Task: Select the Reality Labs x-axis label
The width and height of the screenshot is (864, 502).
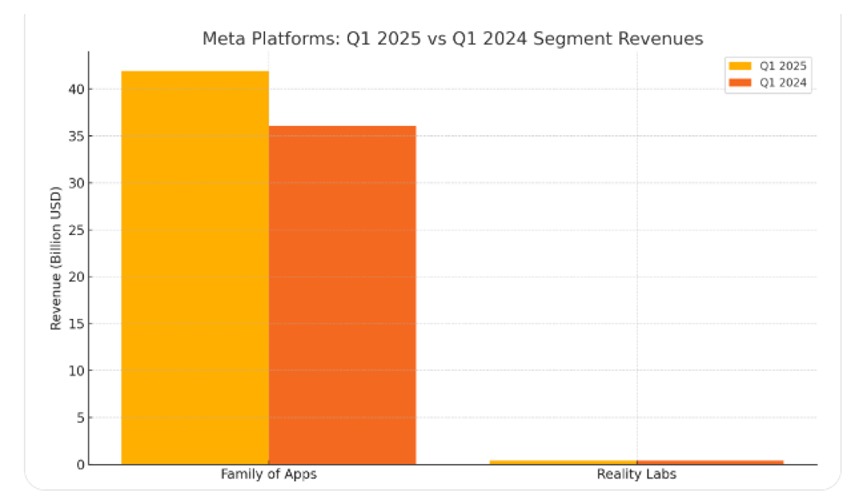Action: click(x=636, y=474)
